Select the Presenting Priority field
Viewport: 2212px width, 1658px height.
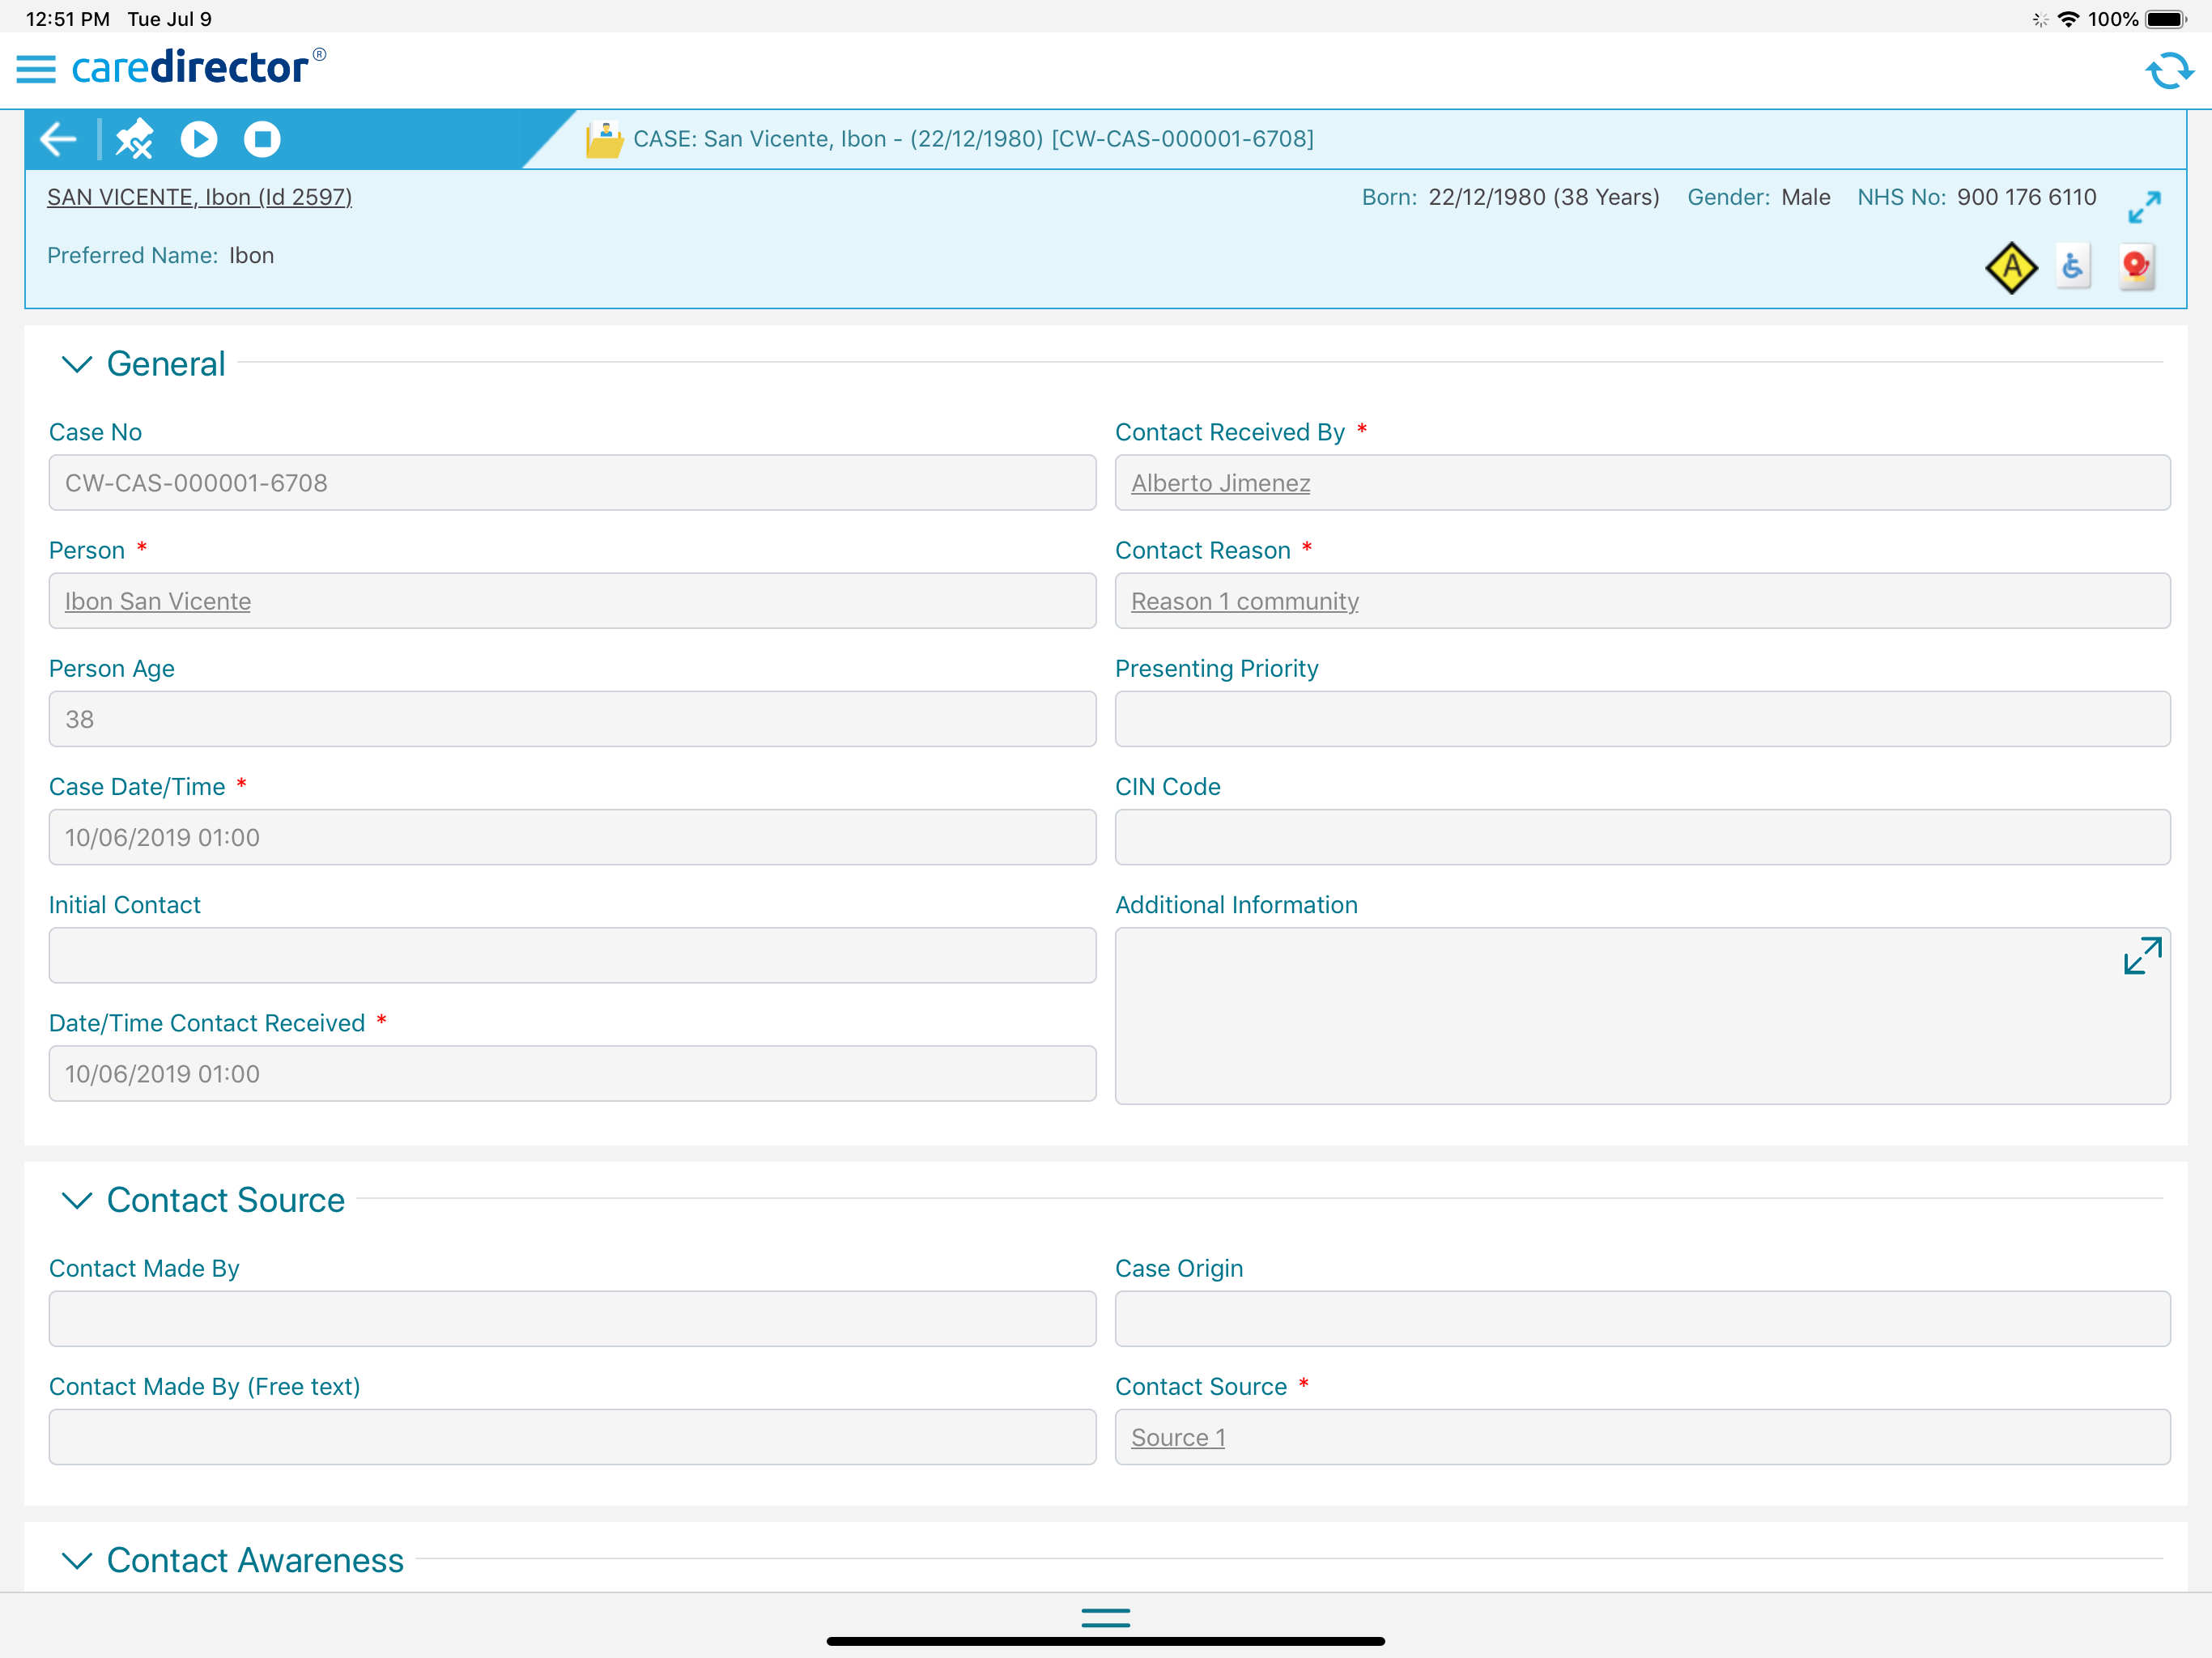[x=1642, y=719]
